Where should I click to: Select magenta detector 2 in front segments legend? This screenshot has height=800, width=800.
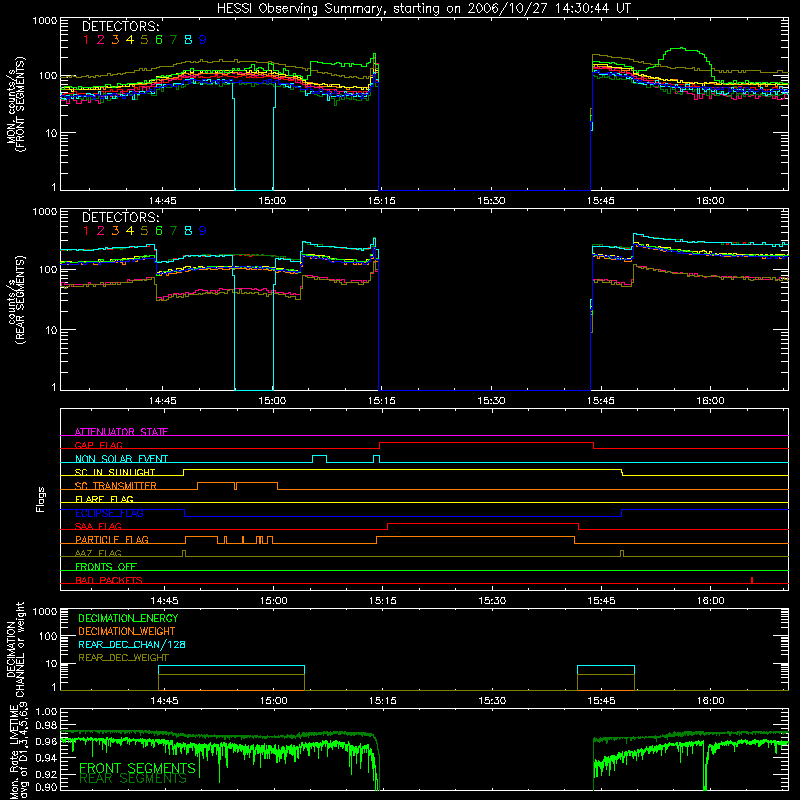[100, 40]
